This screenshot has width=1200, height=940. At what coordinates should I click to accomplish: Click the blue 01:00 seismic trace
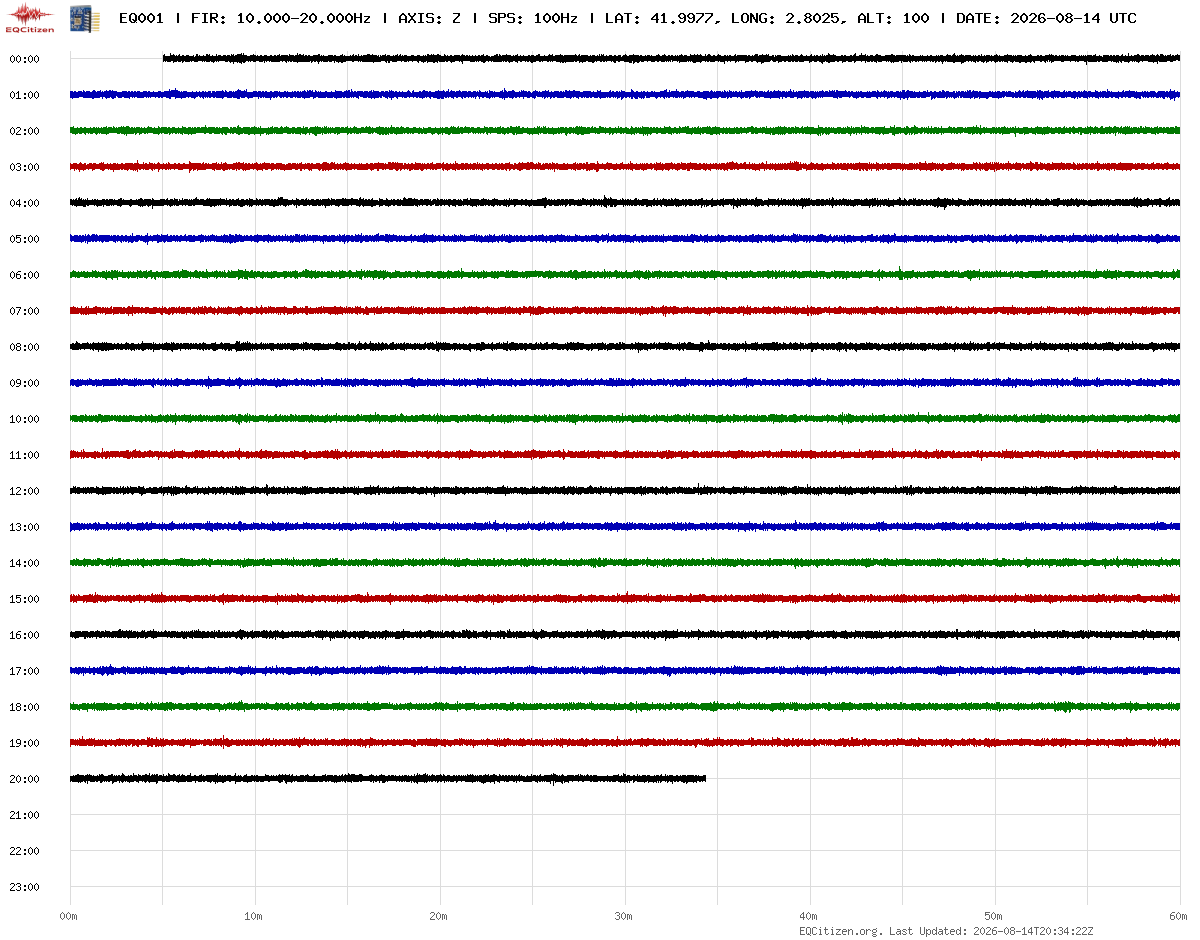coord(625,95)
